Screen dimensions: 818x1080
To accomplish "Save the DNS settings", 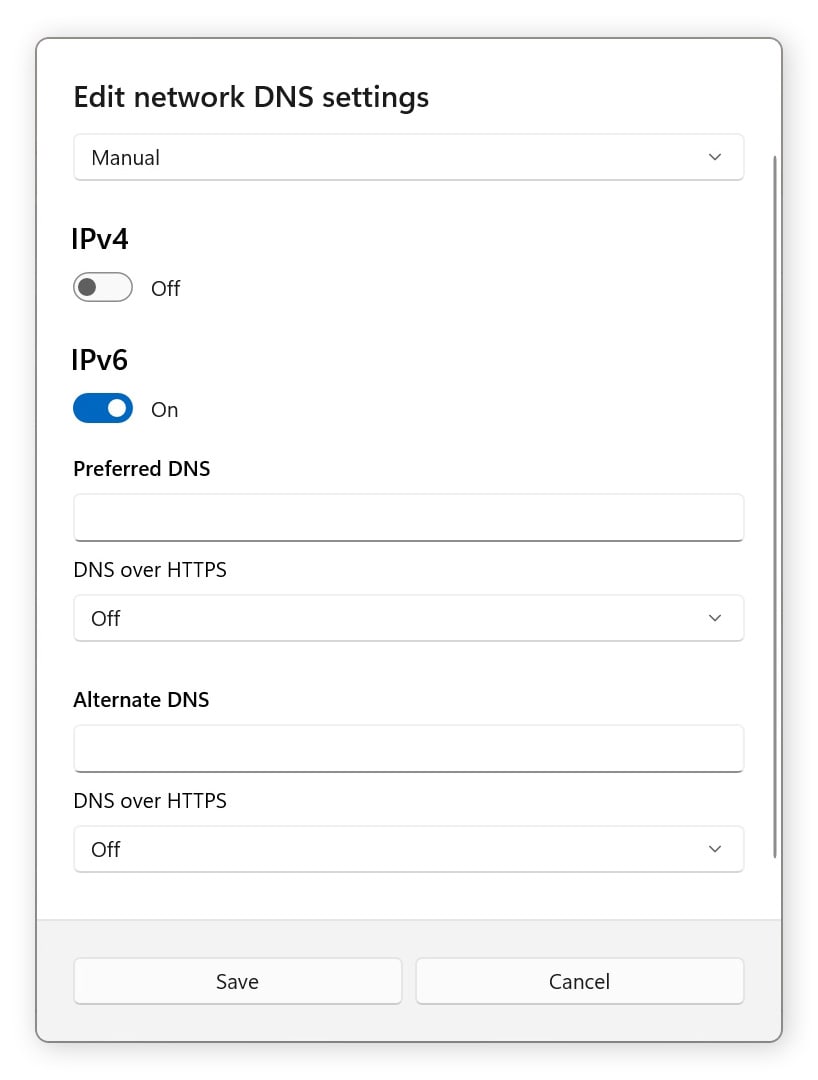I will point(237,981).
